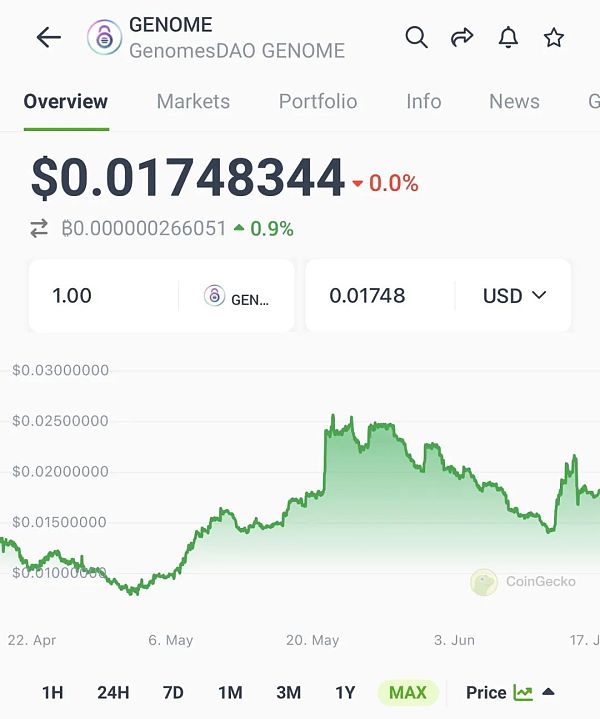Open the USD currency dropdown

click(x=514, y=296)
